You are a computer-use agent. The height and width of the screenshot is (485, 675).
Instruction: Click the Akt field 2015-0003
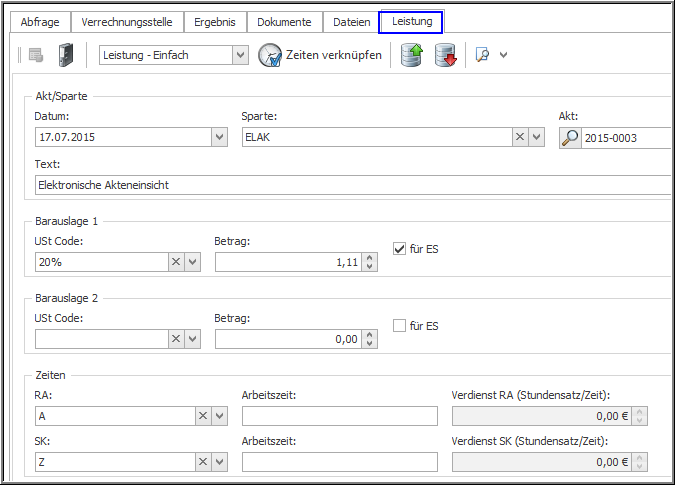pos(626,138)
